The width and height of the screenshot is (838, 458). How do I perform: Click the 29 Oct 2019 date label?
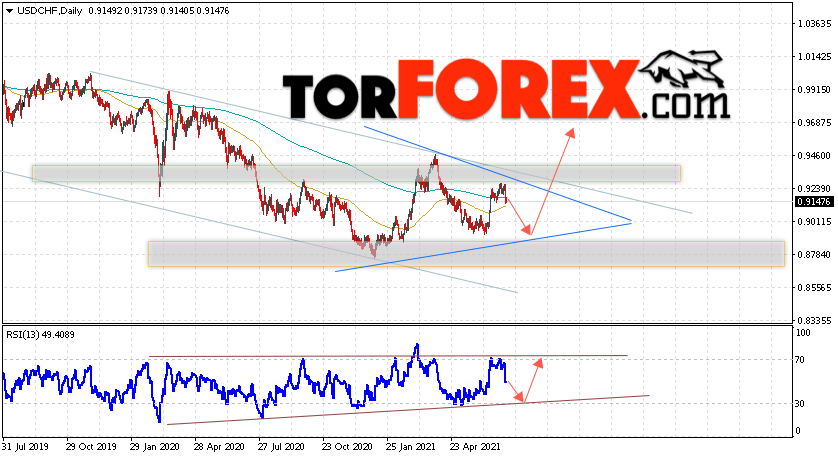coord(91,446)
